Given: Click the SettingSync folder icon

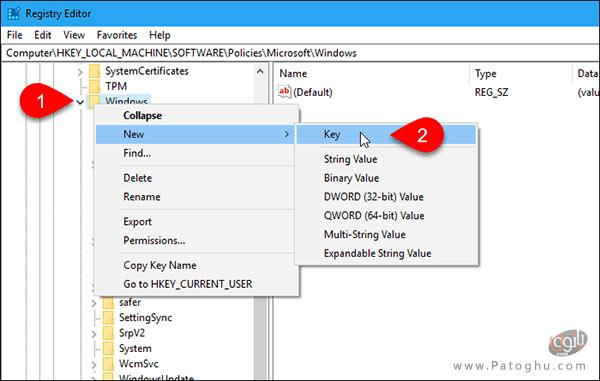Looking at the screenshot, I should (108, 318).
